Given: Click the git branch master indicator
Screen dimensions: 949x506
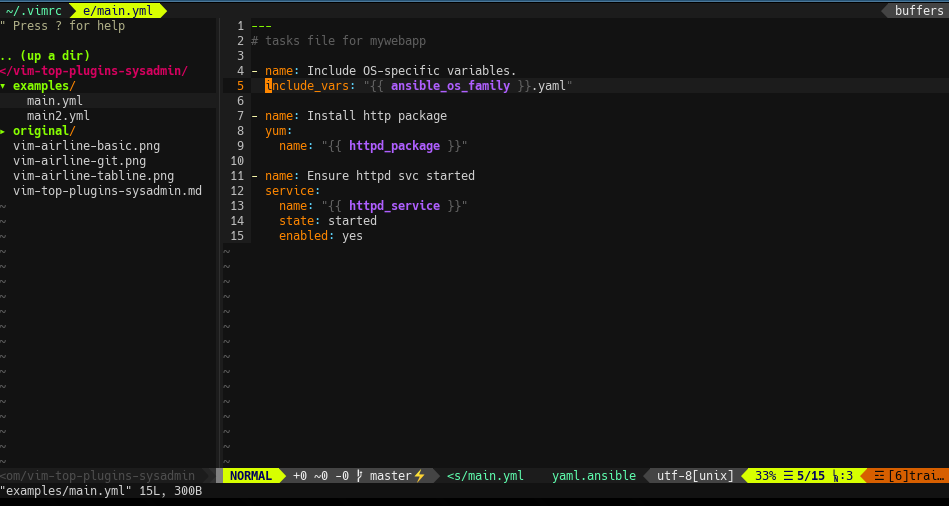Looking at the screenshot, I should click(390, 476).
